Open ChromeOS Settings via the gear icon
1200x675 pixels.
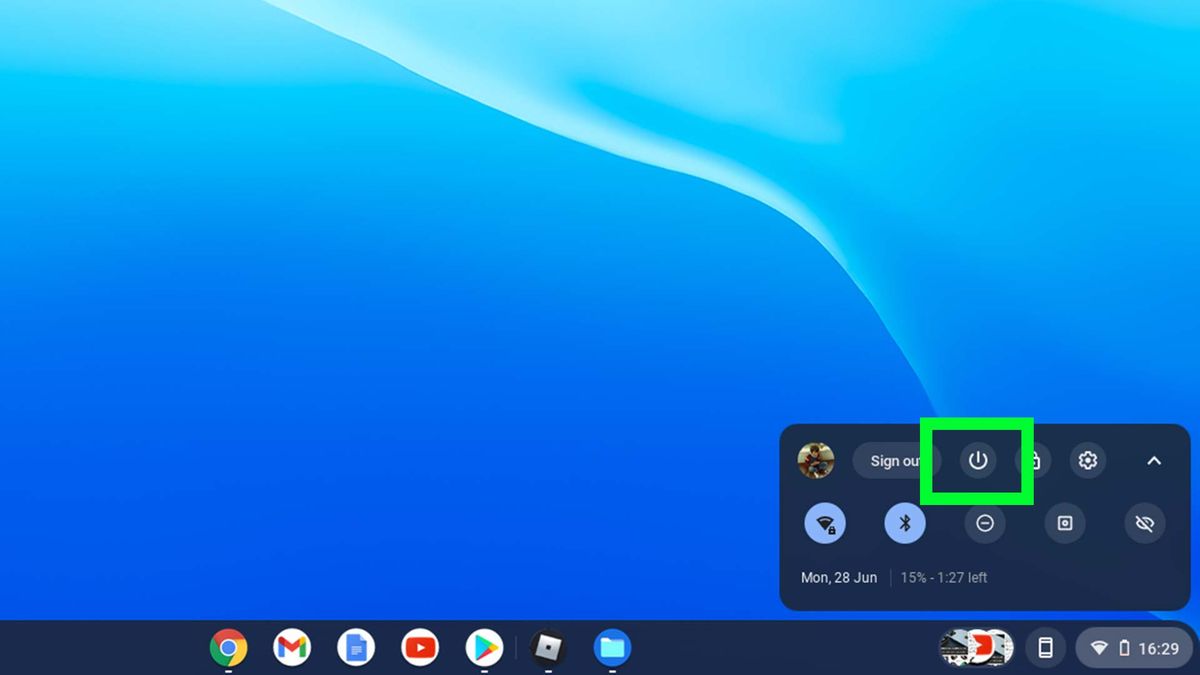(x=1088, y=461)
